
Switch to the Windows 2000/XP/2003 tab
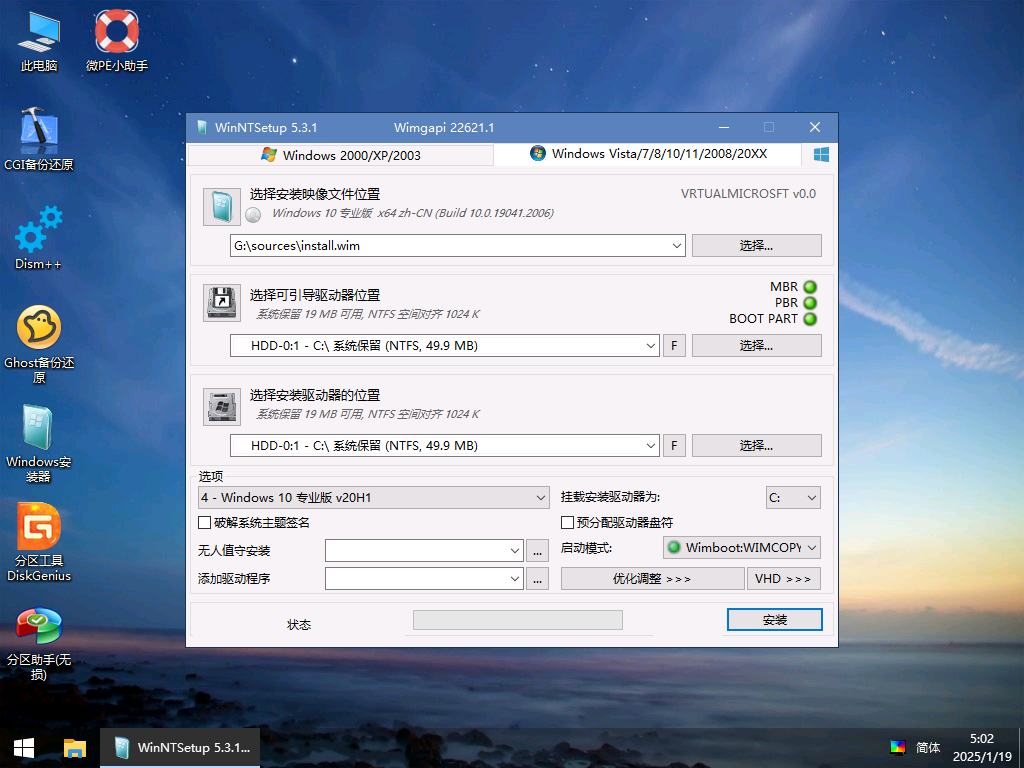(340, 155)
